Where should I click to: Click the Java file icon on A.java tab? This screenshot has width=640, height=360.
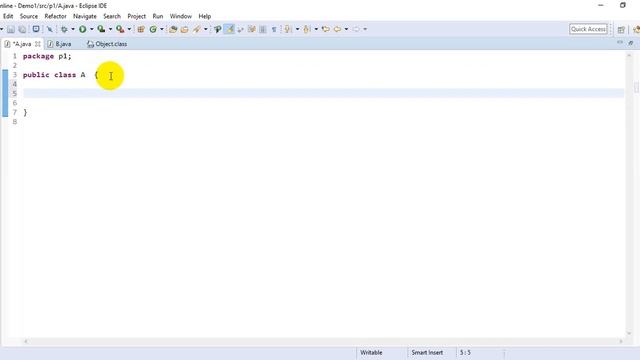coord(7,44)
